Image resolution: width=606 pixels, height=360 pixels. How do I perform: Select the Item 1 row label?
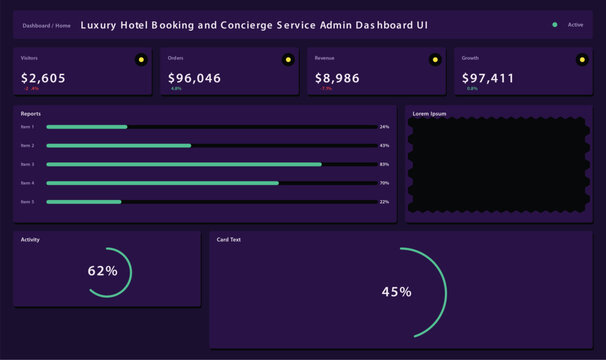point(27,127)
